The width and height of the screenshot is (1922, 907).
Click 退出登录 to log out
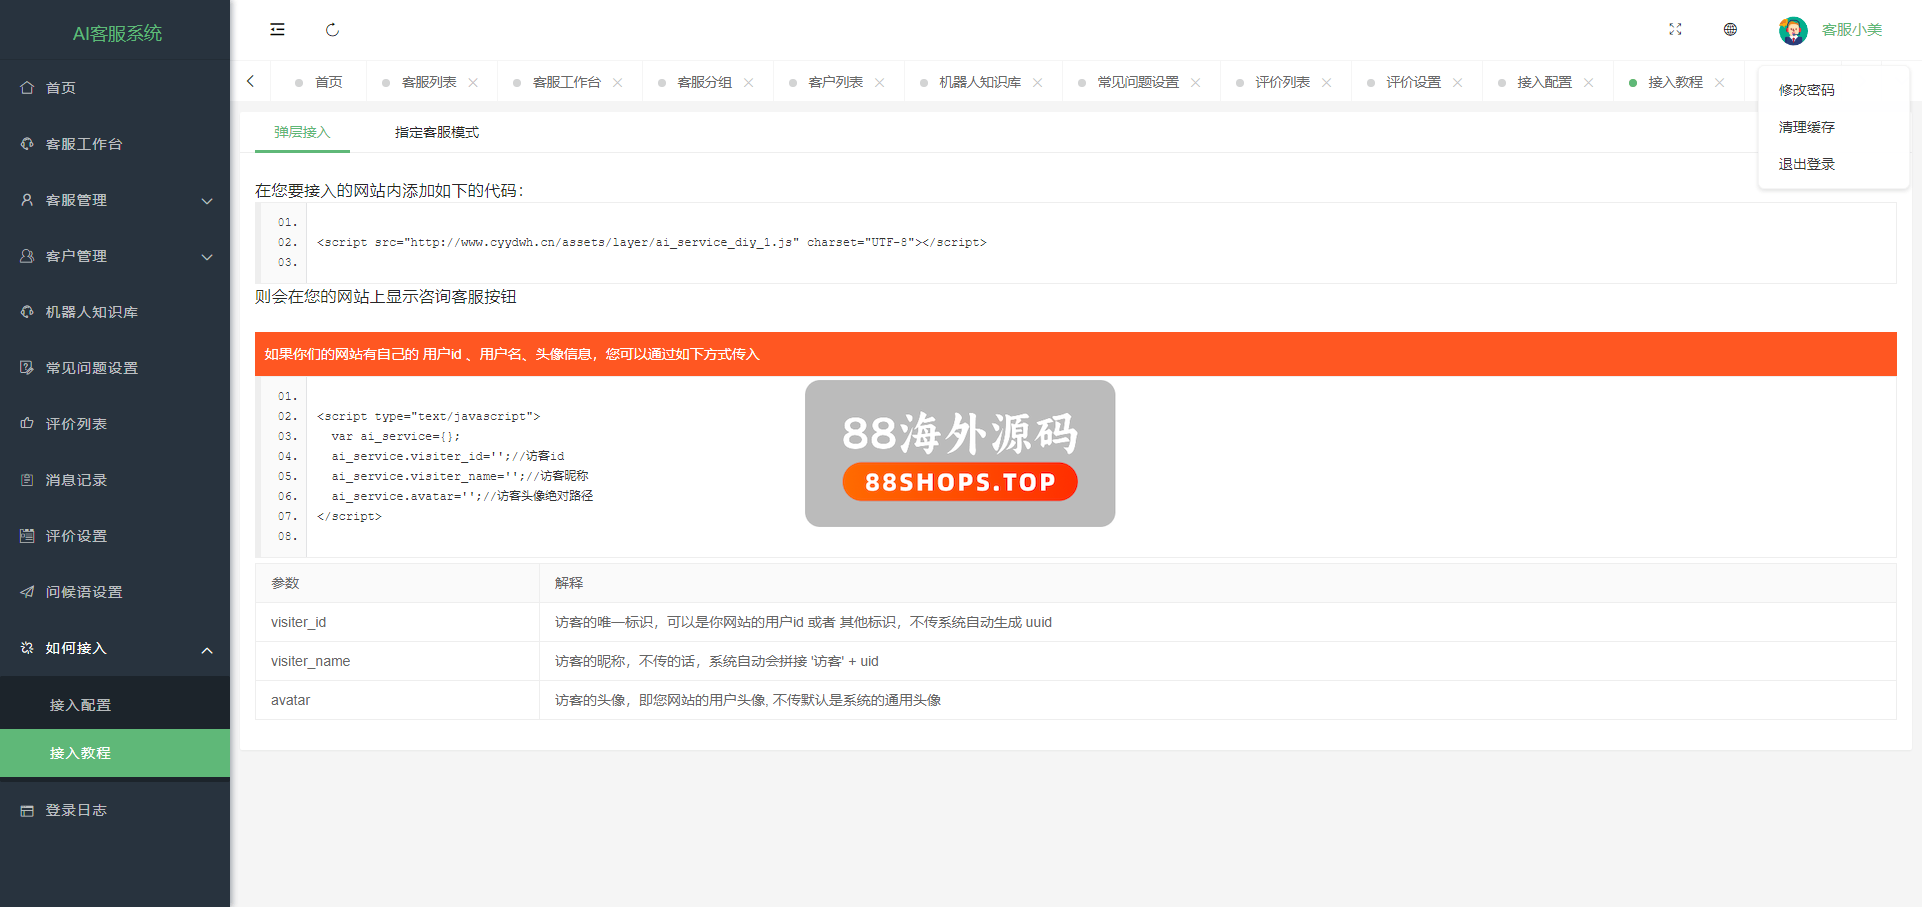click(x=1806, y=164)
